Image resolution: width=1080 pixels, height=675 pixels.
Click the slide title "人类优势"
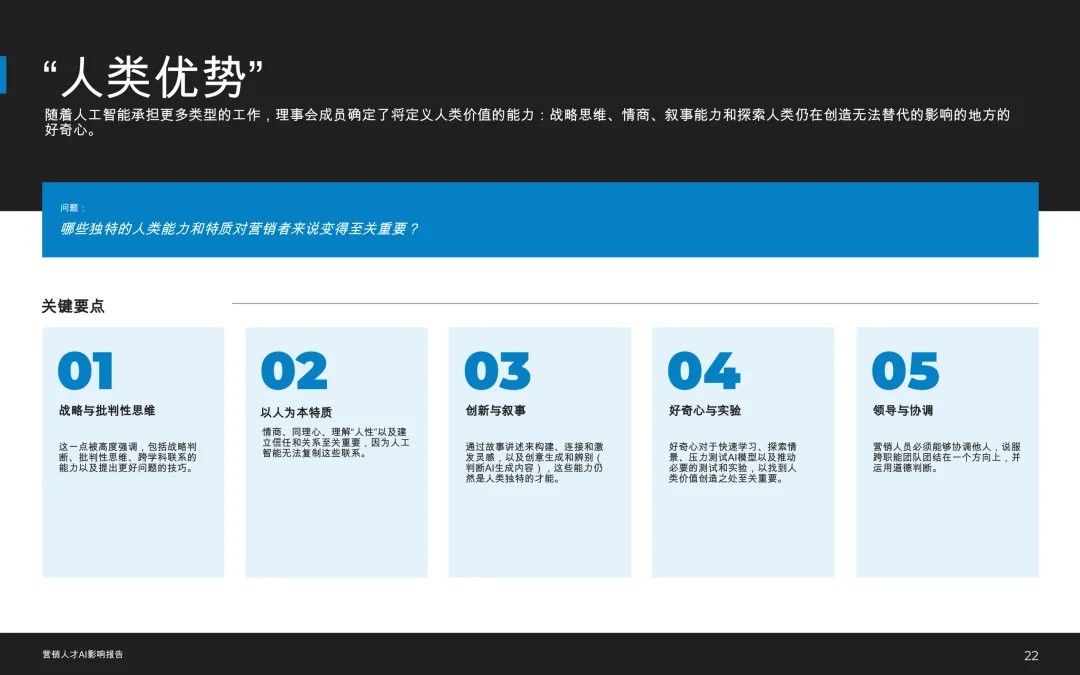150,72
